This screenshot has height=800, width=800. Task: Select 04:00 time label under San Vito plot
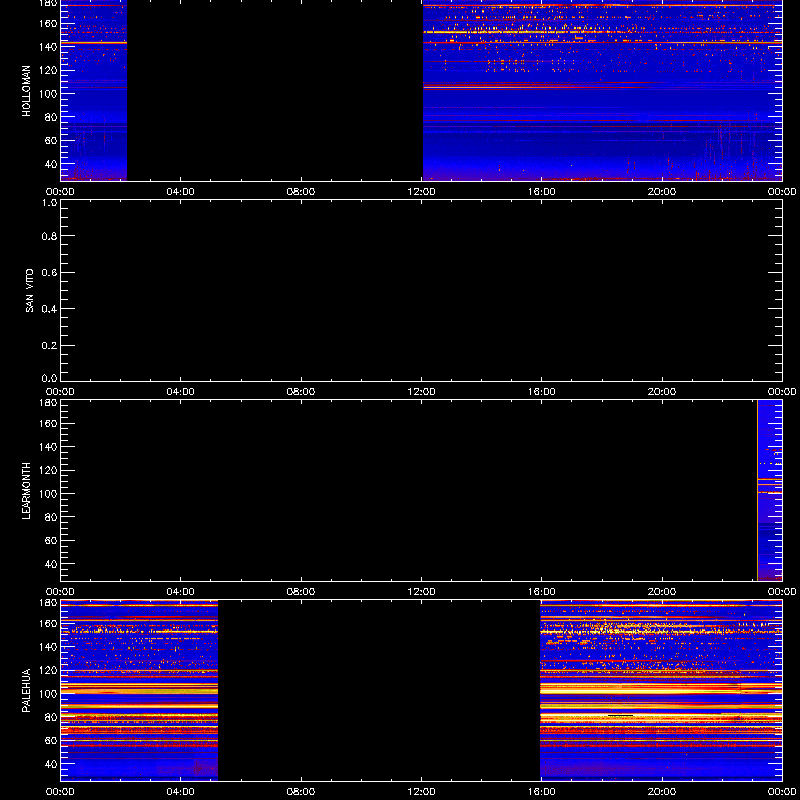point(181,392)
